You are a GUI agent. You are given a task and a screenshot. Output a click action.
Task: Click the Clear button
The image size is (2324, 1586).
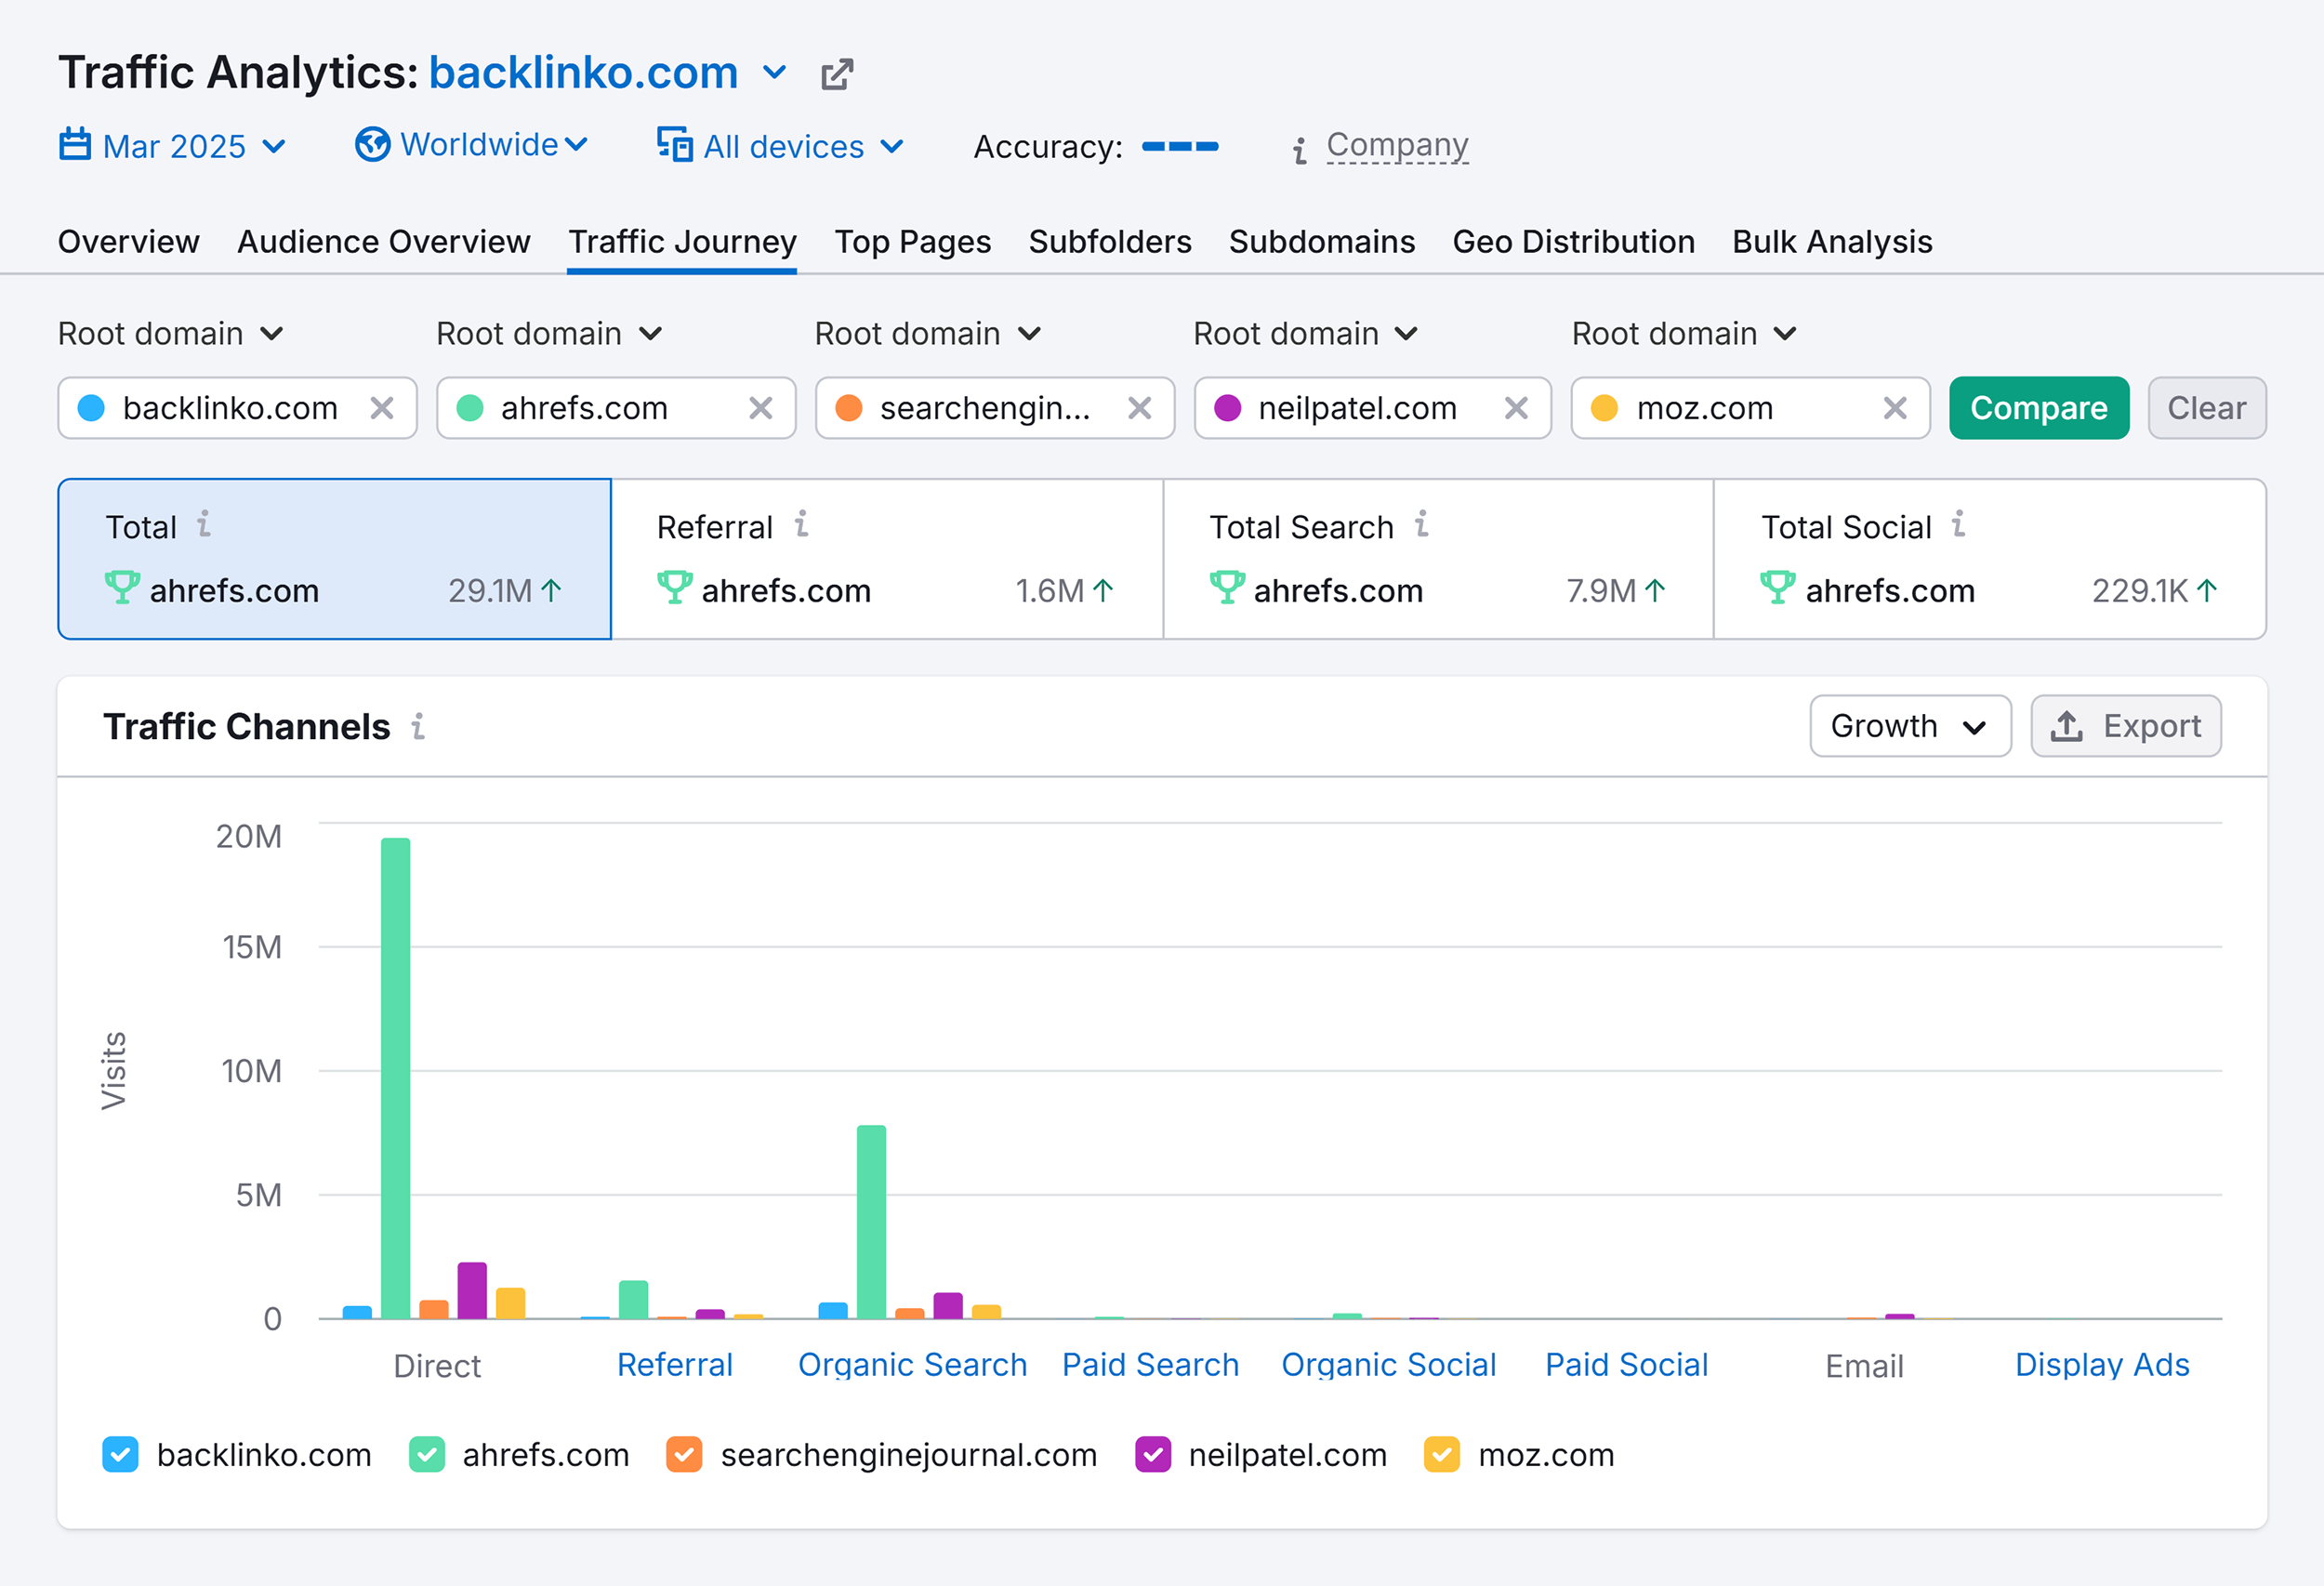coord(2207,408)
